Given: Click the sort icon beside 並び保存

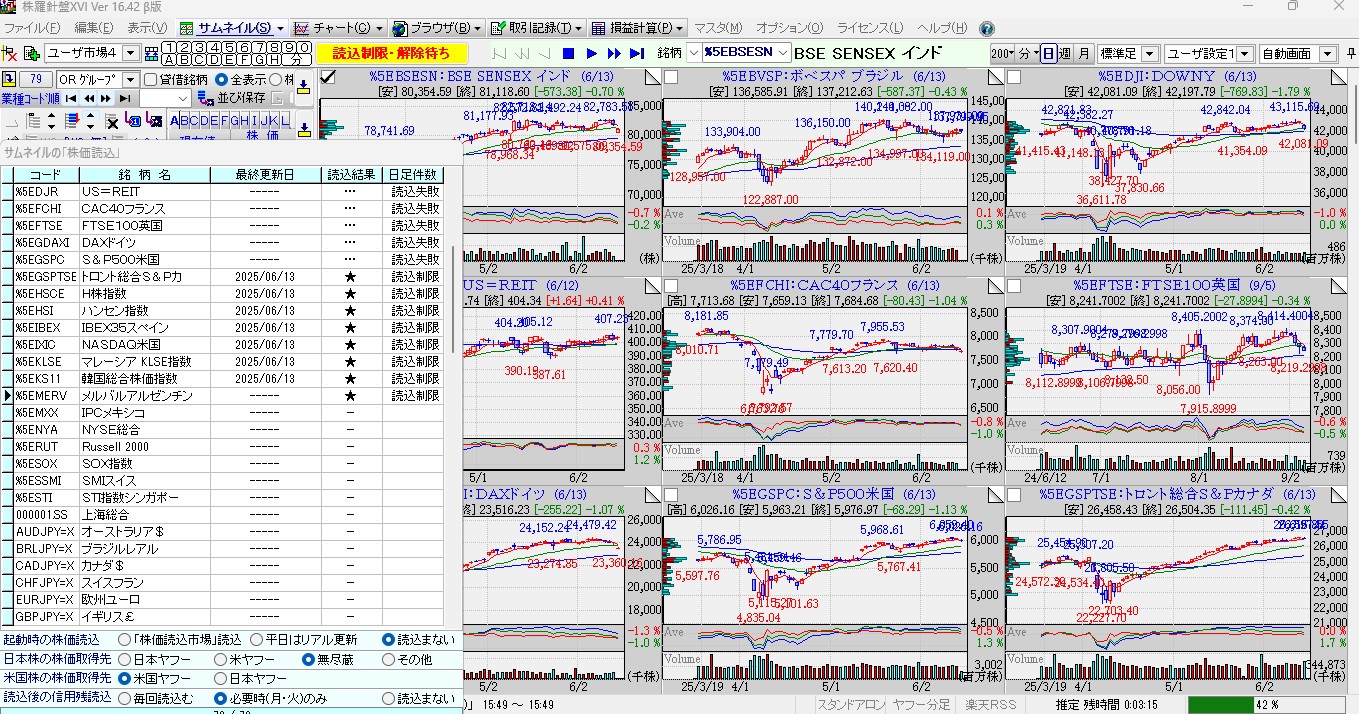Looking at the screenshot, I should pyautogui.click(x=205, y=98).
